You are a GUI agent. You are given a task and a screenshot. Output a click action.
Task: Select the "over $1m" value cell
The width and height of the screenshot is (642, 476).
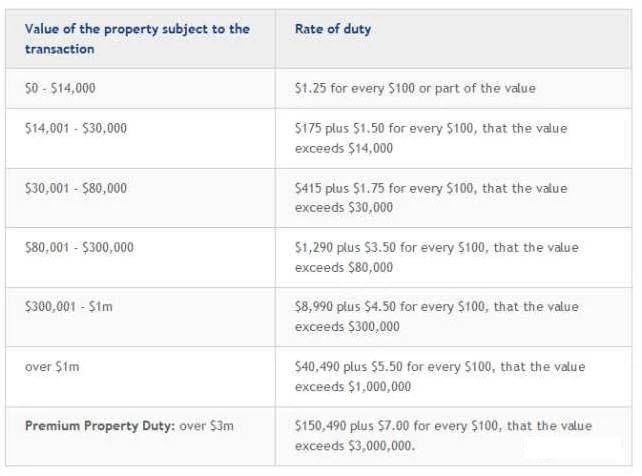coord(52,367)
